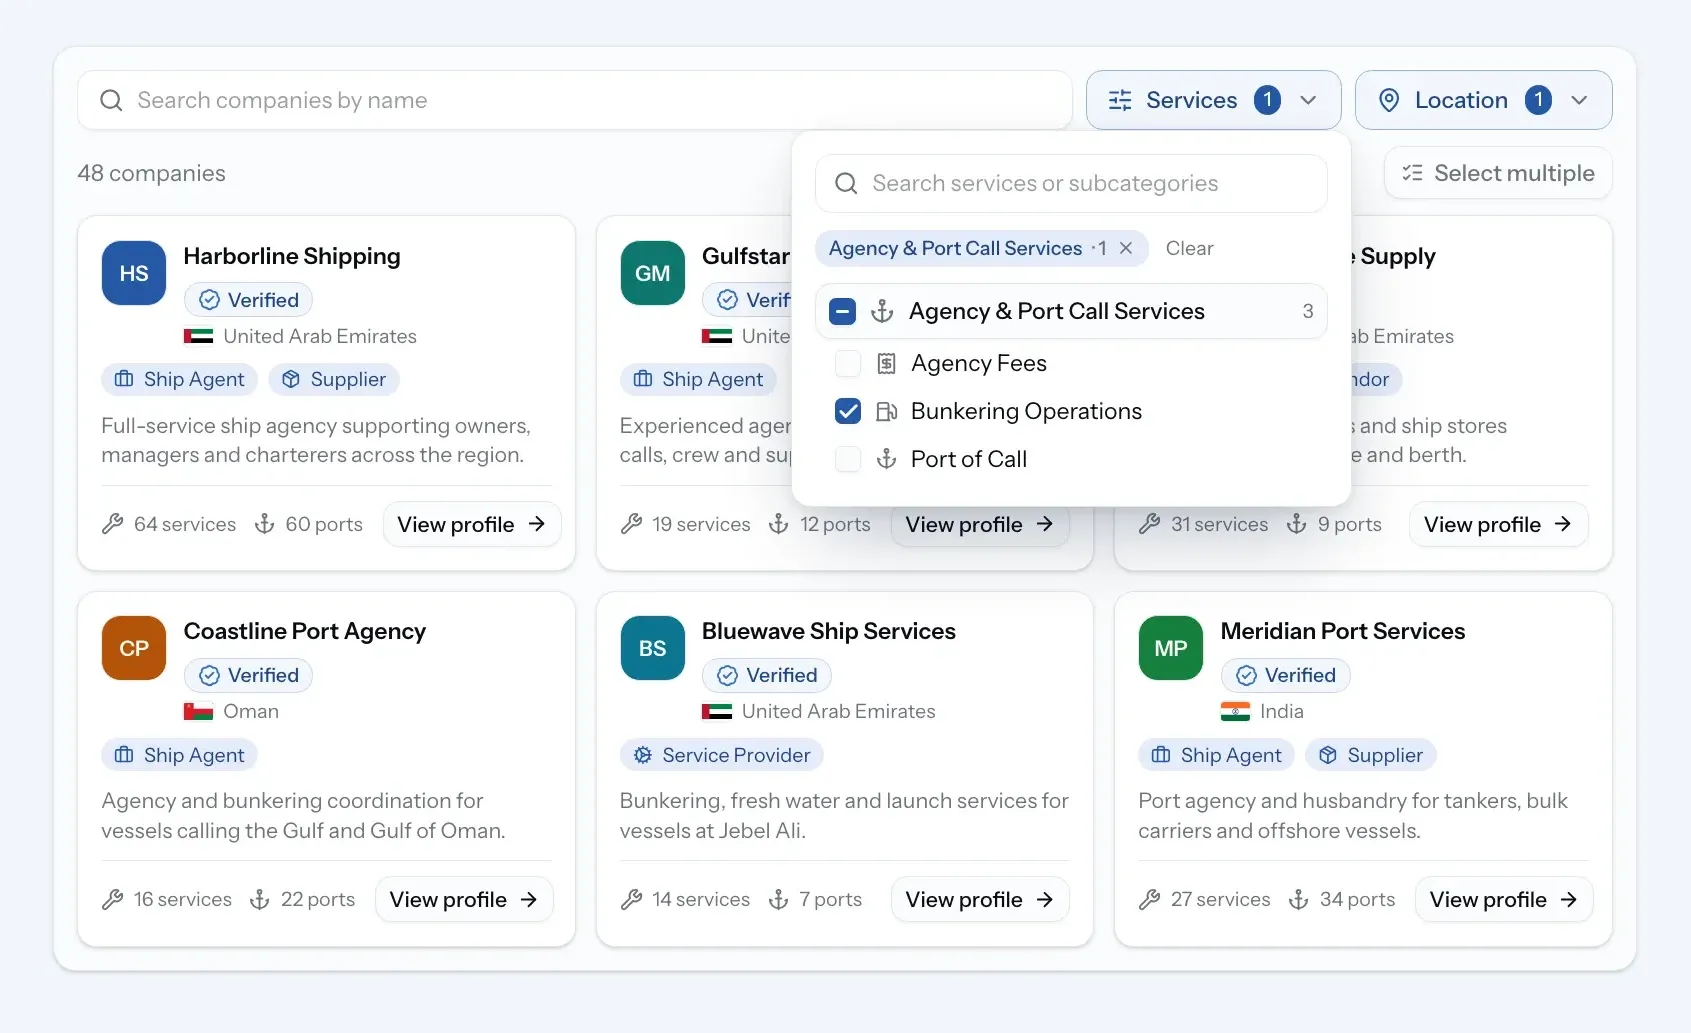Click the anchor icon beside Agency & Port Call Services
This screenshot has width=1691, height=1033.
click(882, 311)
